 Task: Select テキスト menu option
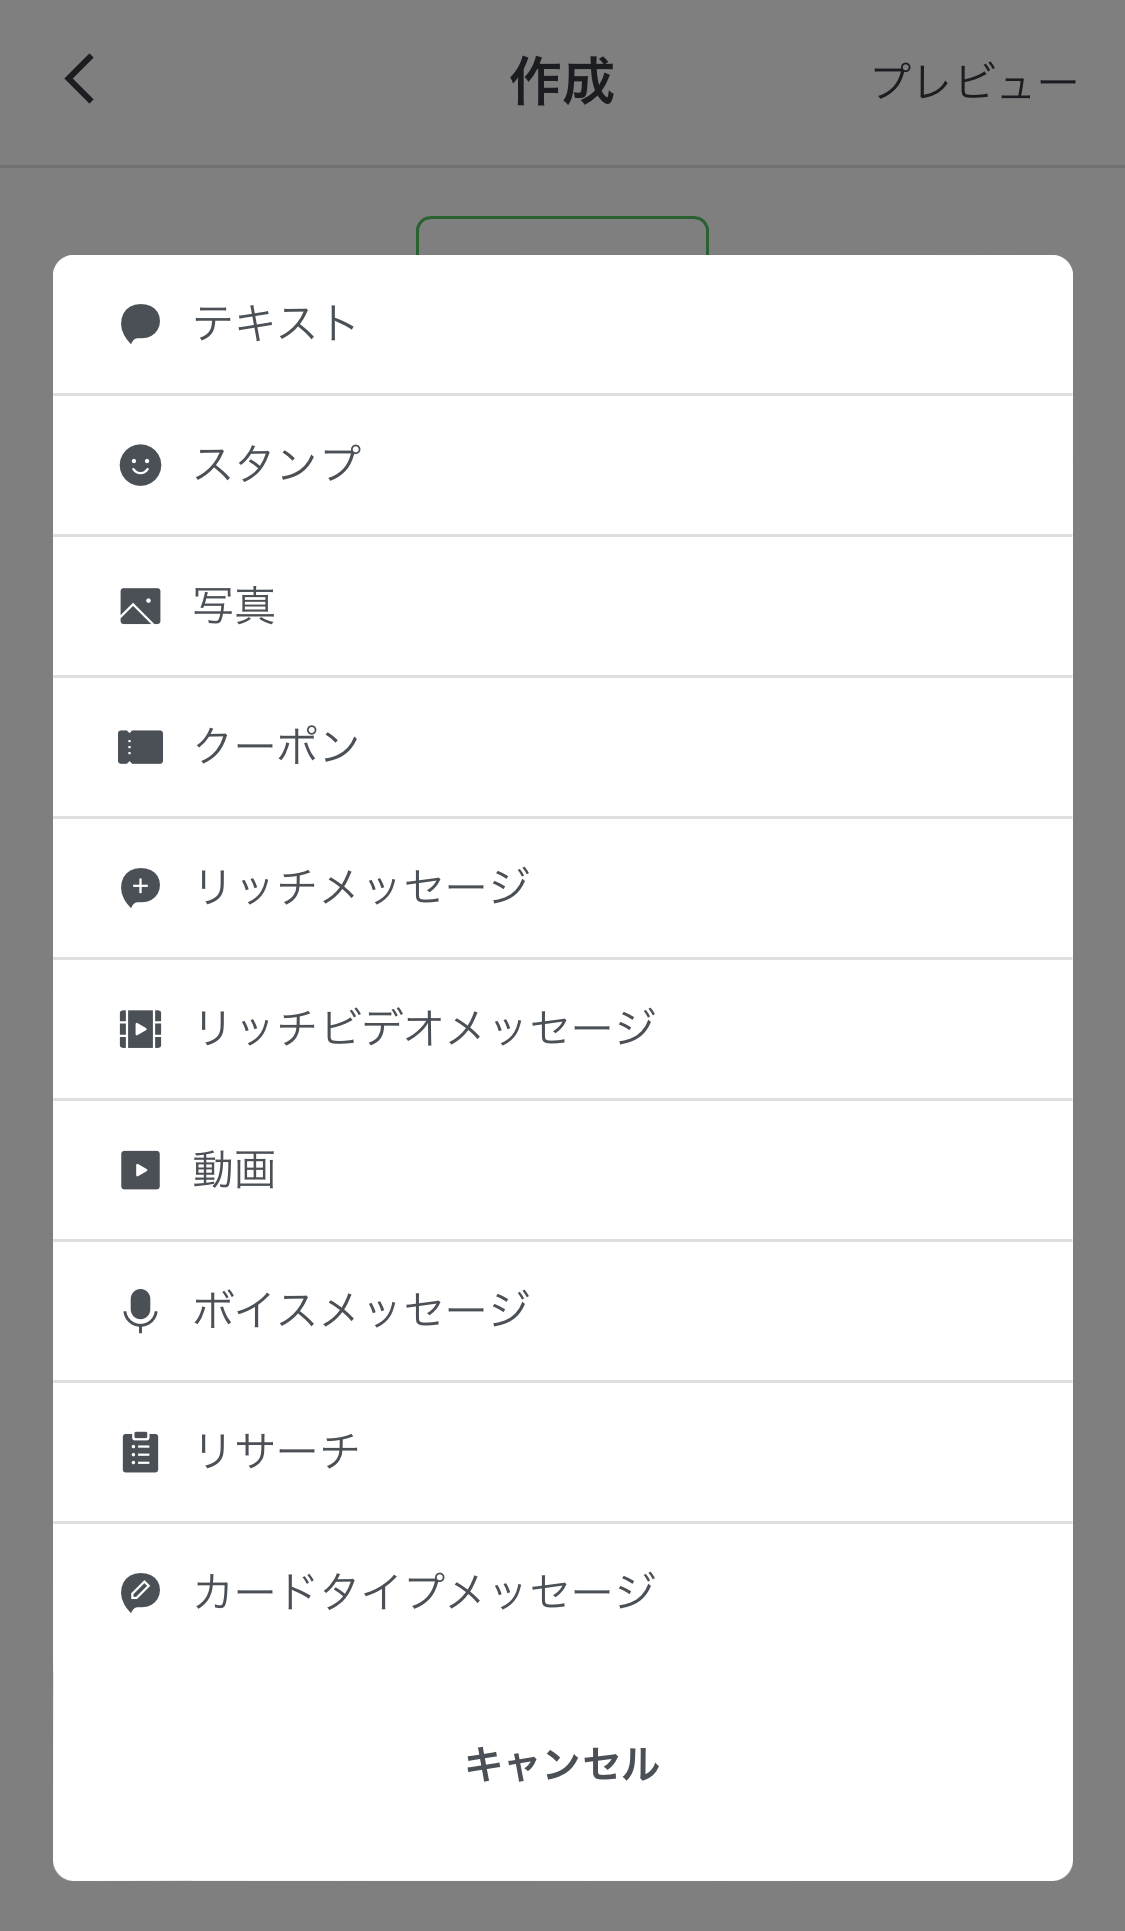tap(275, 324)
